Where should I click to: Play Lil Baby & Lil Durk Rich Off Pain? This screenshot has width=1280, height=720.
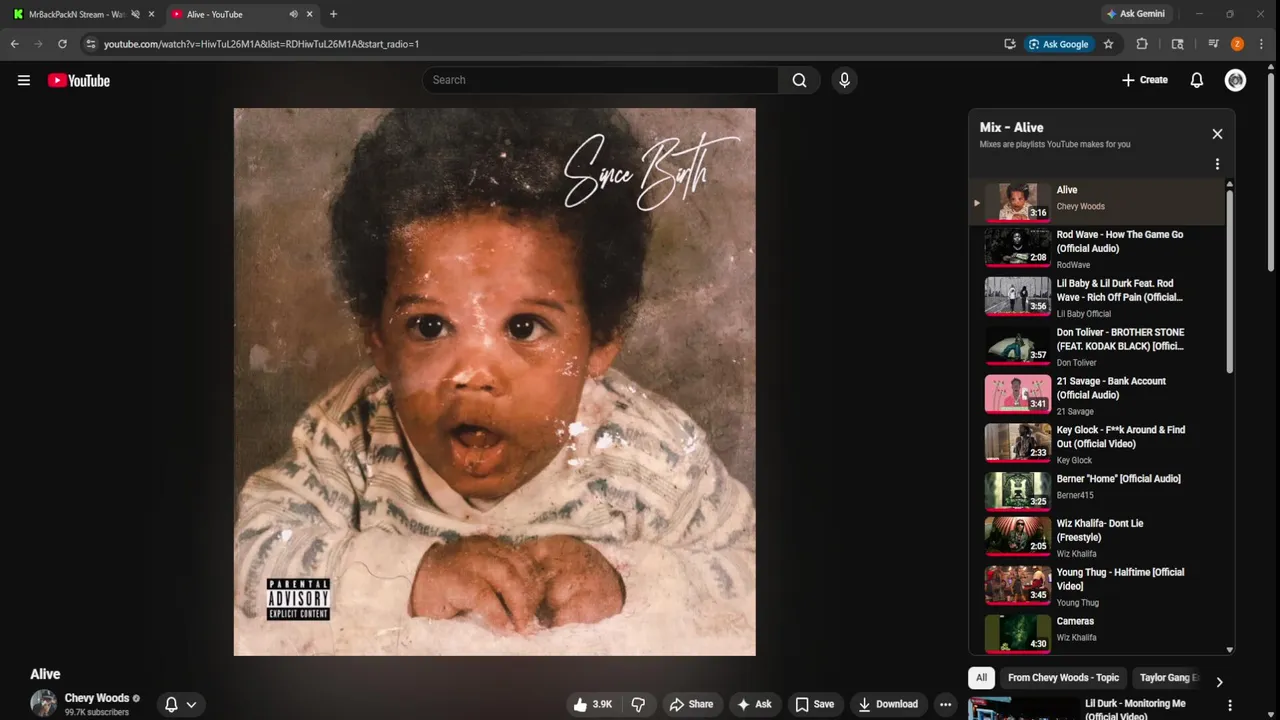click(1097, 298)
